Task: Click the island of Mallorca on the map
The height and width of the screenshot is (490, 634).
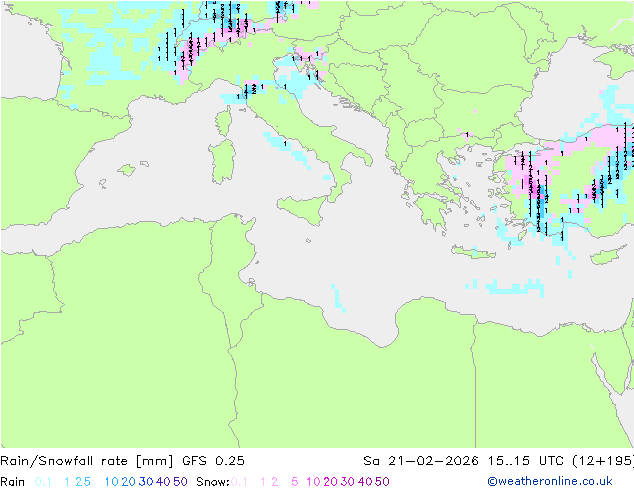Action: 127,170
